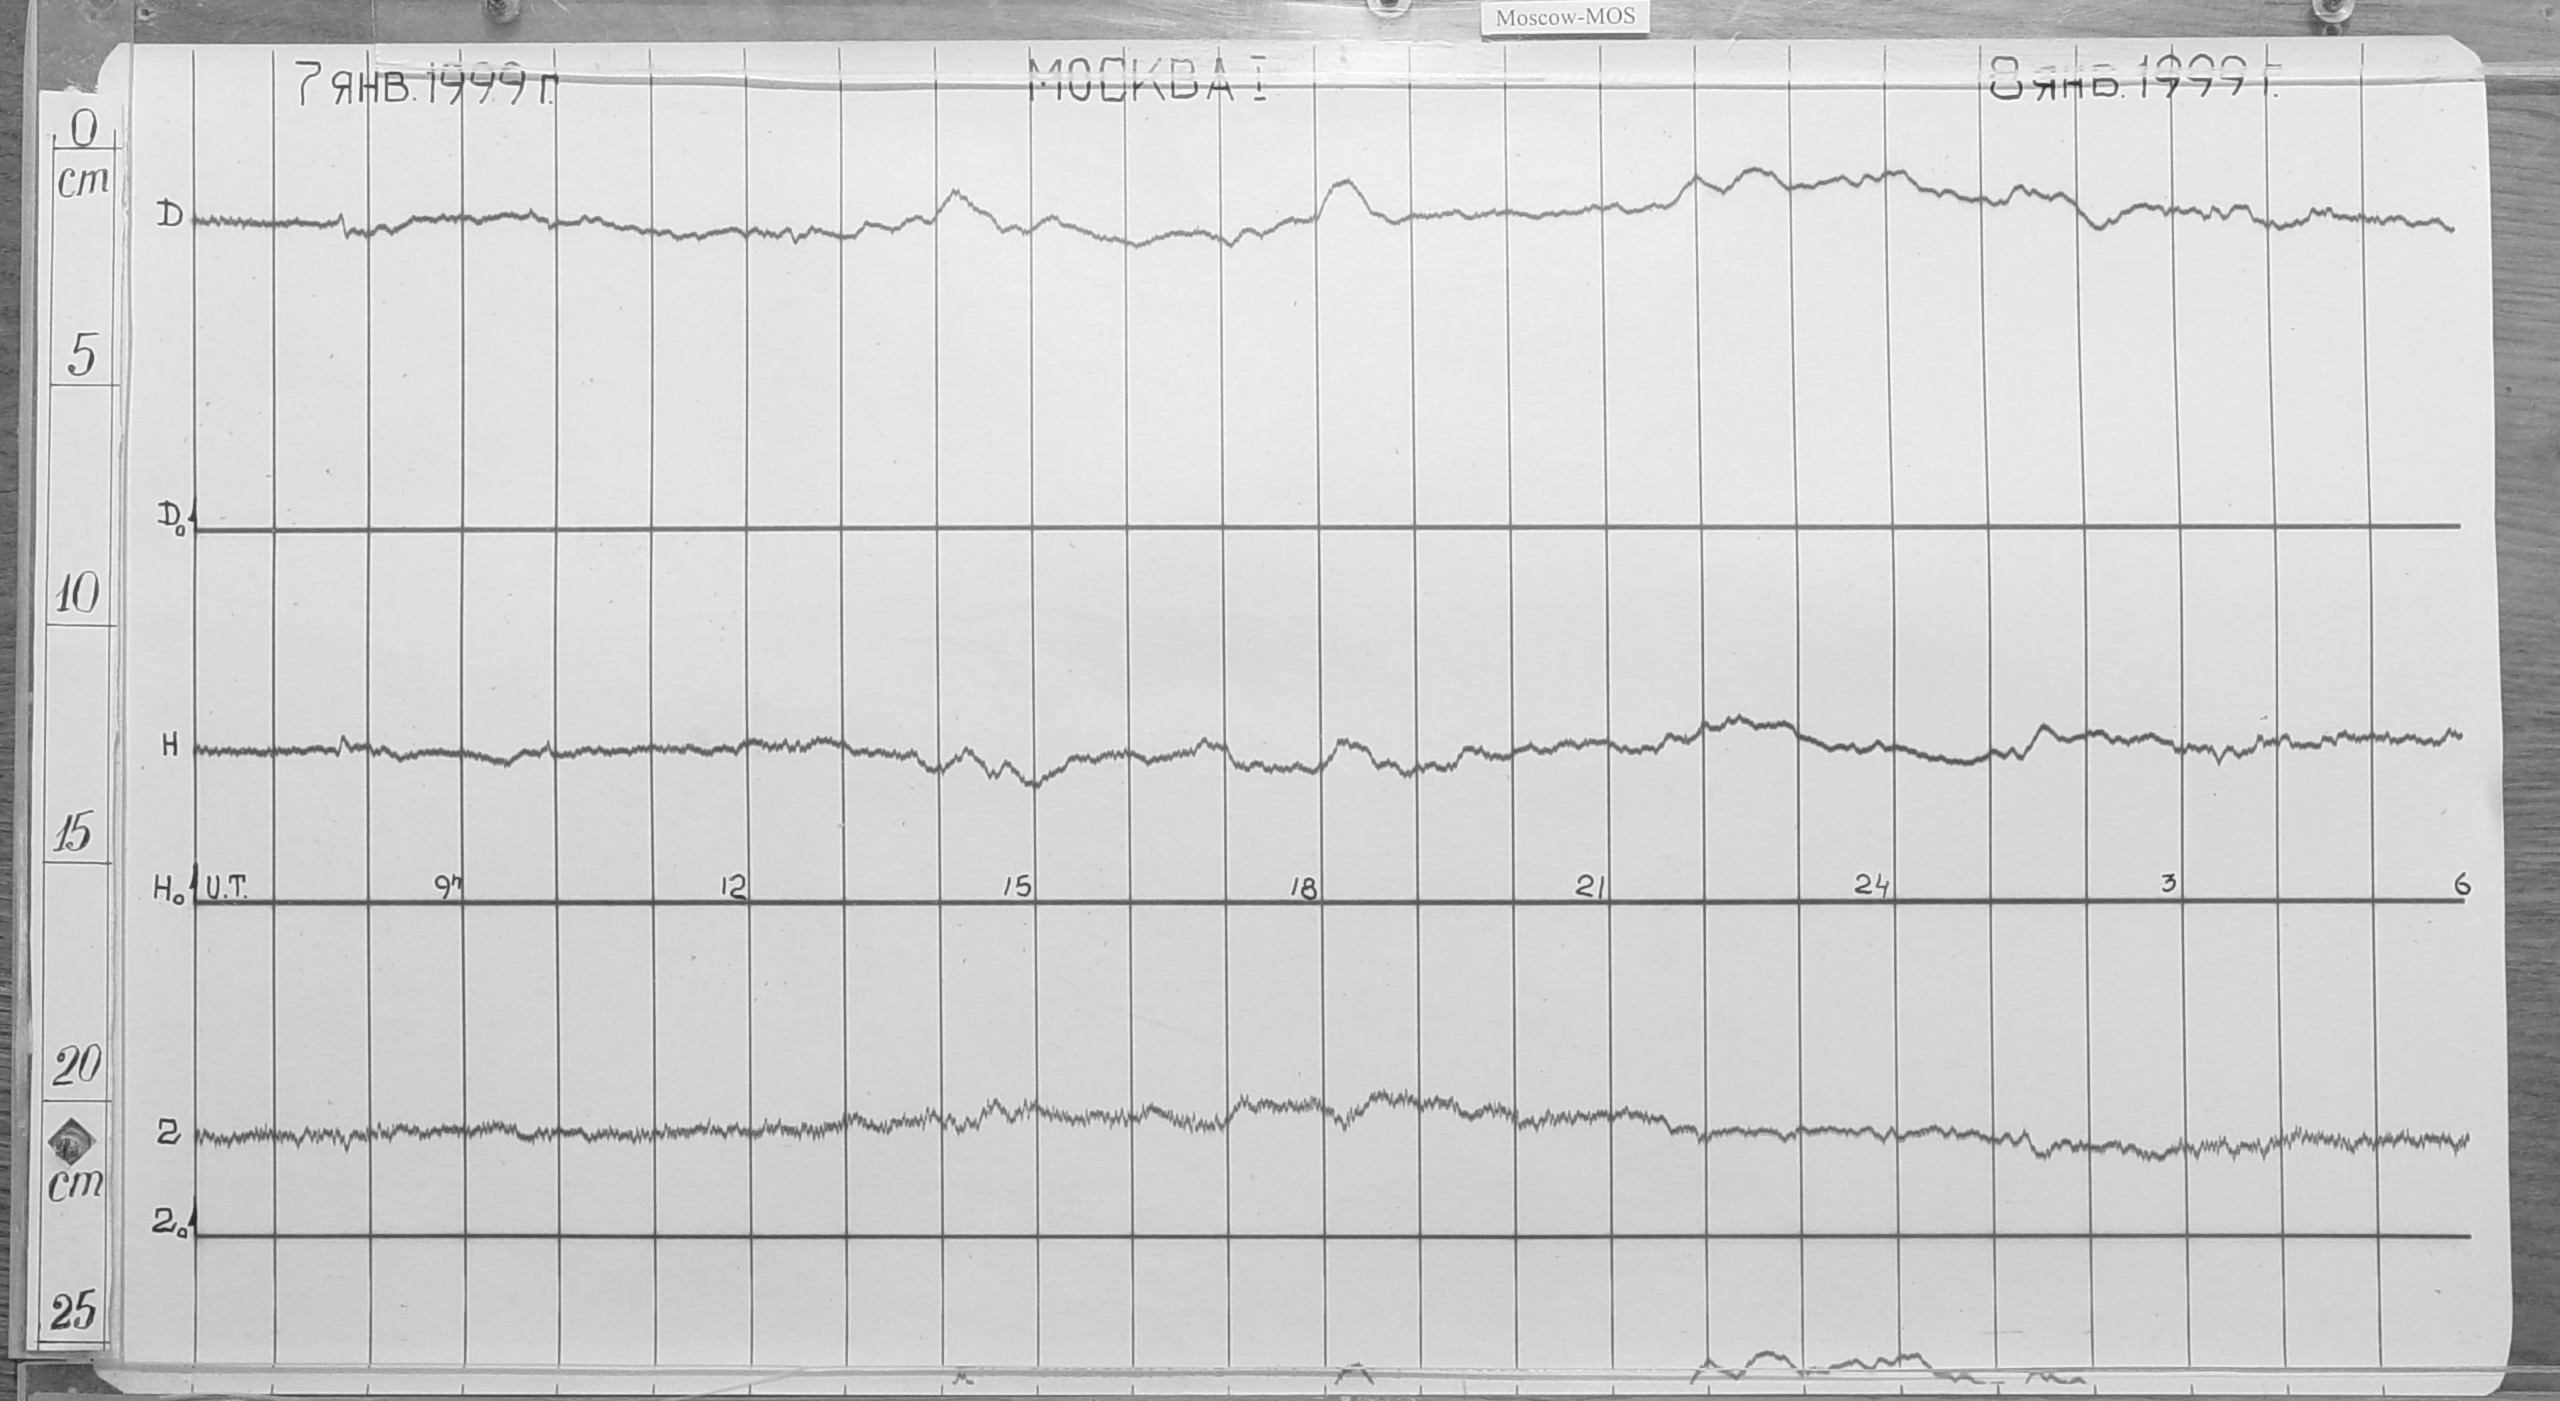Screen dimensions: 2560x1401
Task: Select the 18 hour time marker
Action: (x=1304, y=889)
